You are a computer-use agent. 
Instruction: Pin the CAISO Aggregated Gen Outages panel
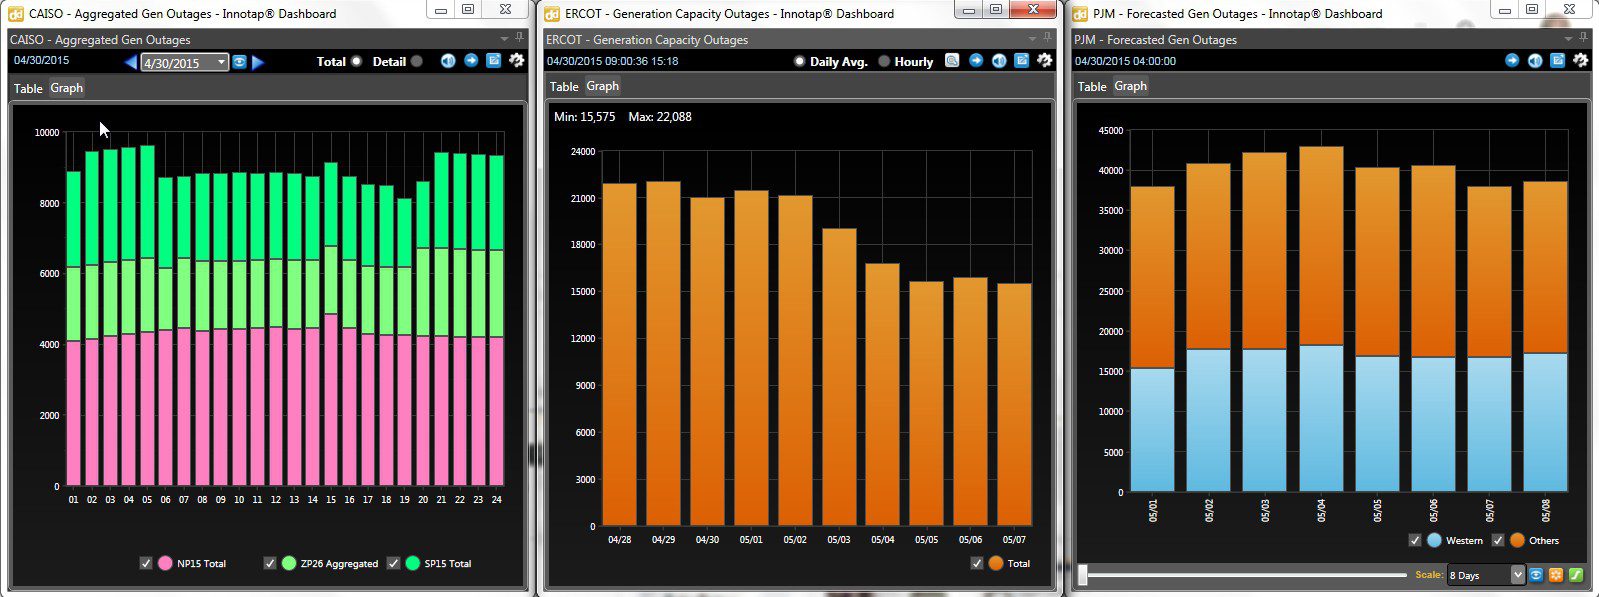520,39
